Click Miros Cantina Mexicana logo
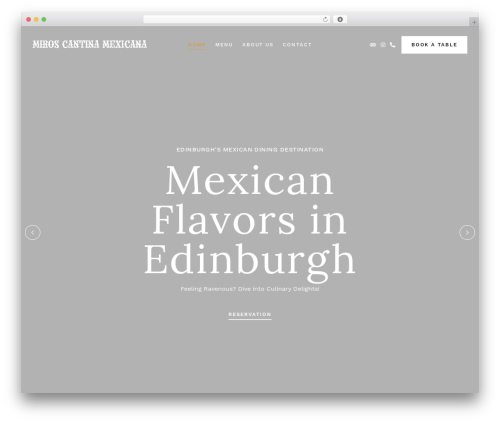 click(x=90, y=44)
